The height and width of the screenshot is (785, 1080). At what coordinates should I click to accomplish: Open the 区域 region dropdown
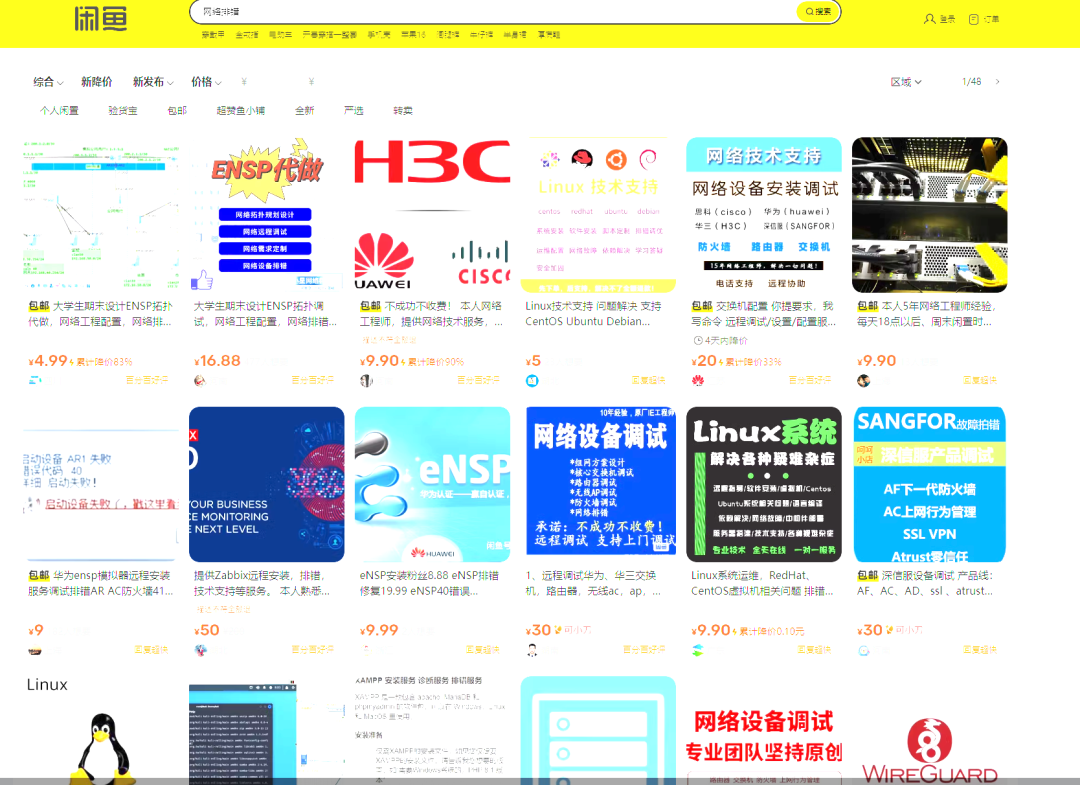pos(906,82)
